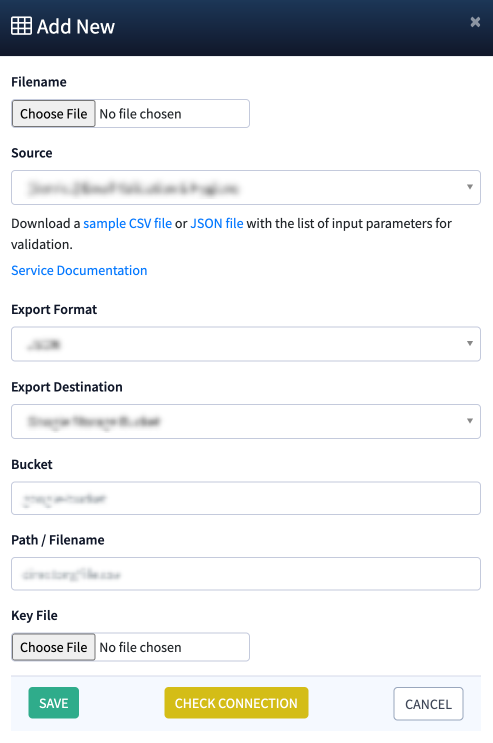Open the JSON file link

click(217, 223)
